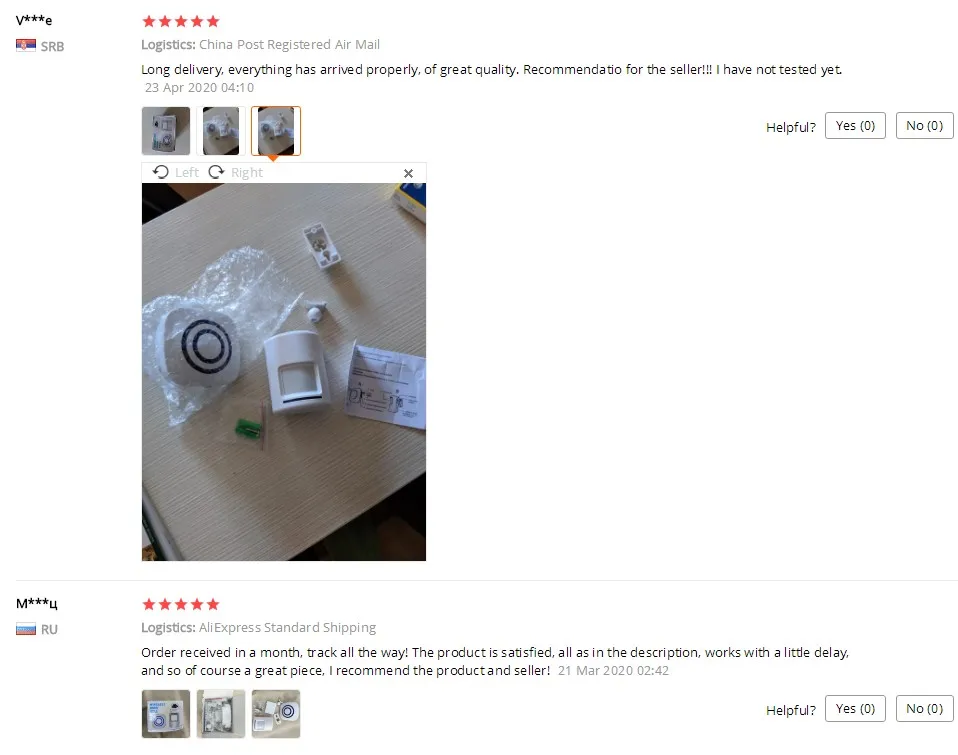
Task: Click the Serbian flag icon beside SRB
Action: click(26, 46)
